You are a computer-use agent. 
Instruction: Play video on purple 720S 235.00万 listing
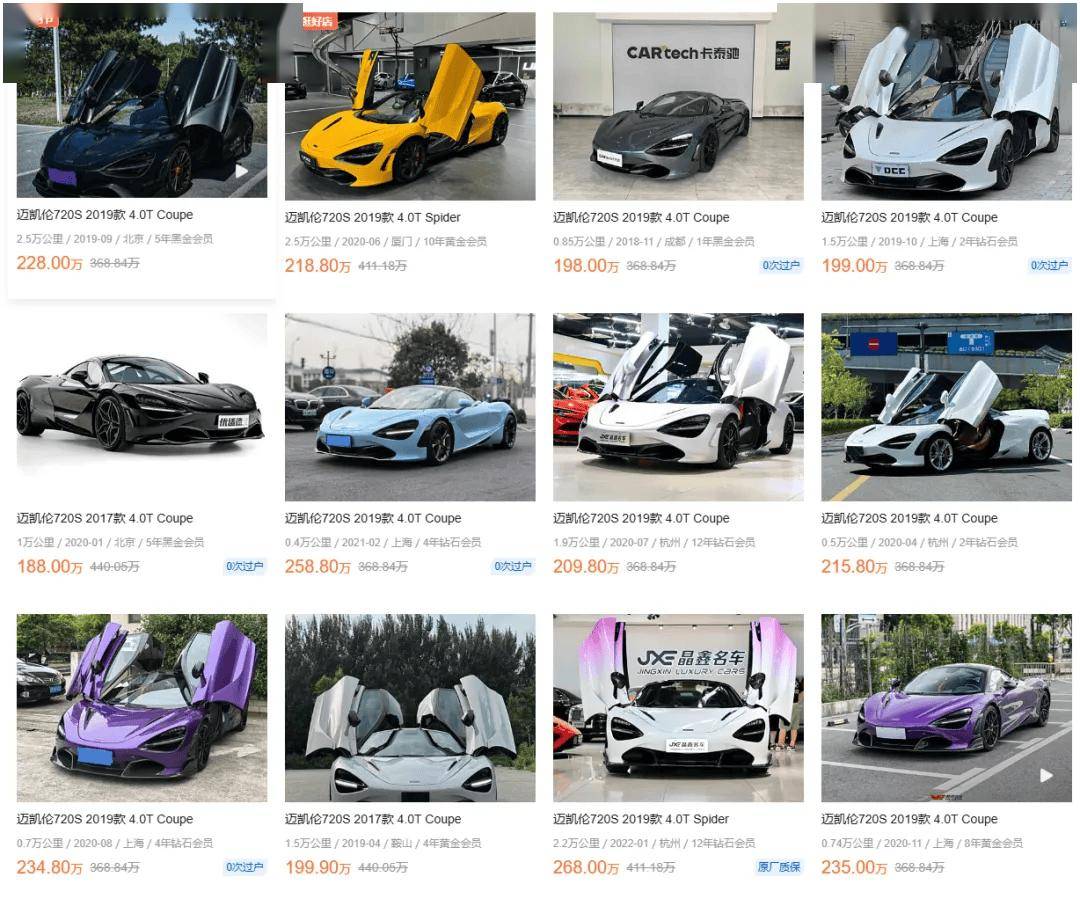(x=1046, y=776)
